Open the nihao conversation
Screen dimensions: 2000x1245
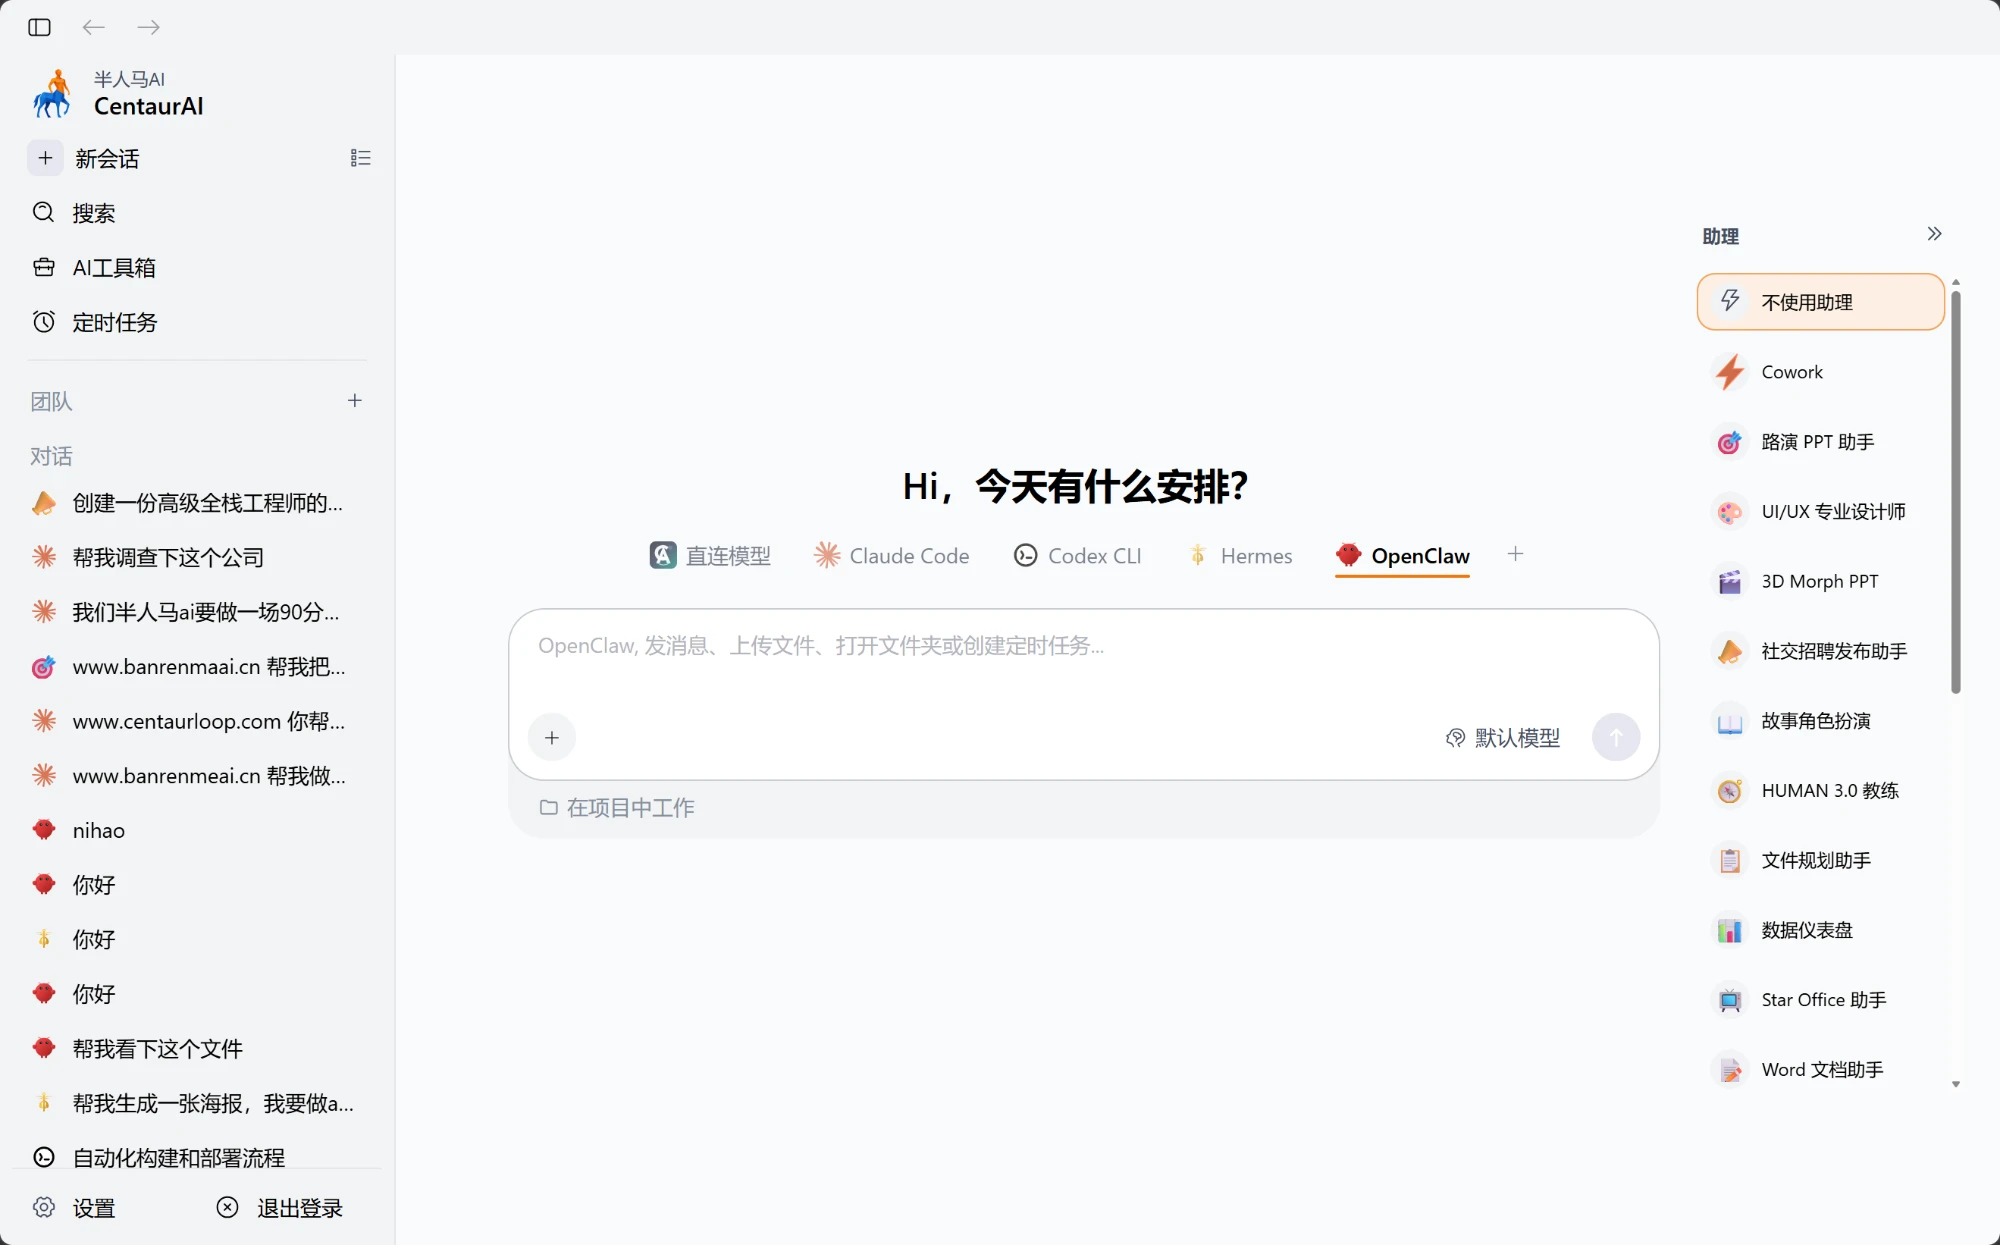coord(198,830)
